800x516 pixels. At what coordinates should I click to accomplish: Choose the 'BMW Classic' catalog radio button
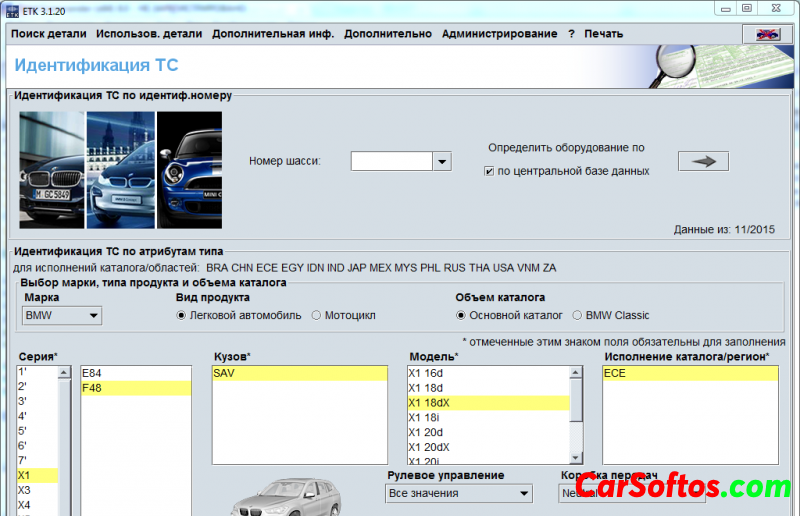pyautogui.click(x=577, y=316)
